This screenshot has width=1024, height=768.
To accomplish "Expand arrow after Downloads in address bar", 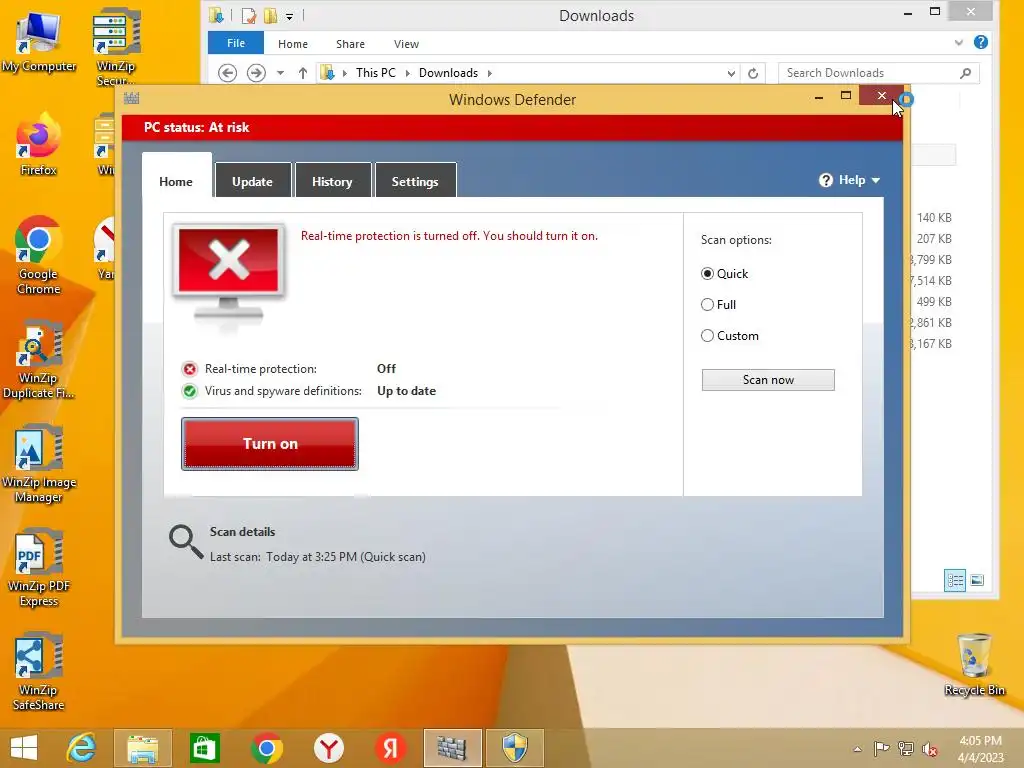I will click(489, 73).
